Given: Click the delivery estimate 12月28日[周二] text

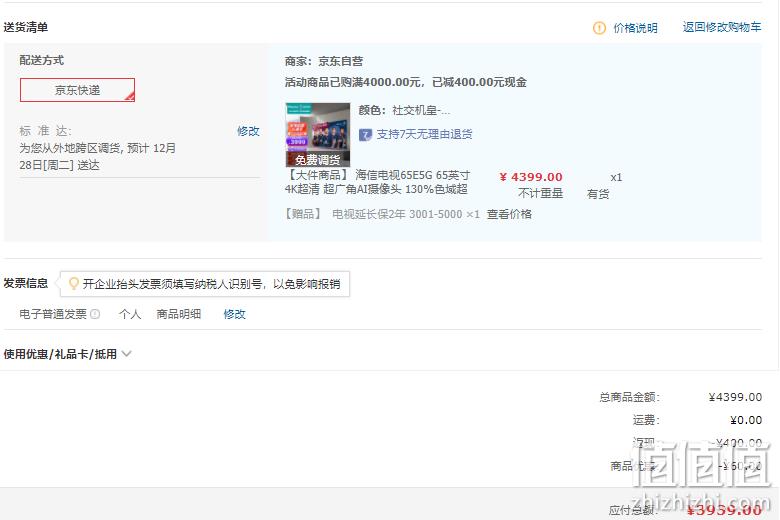Looking at the screenshot, I should coord(97,156).
